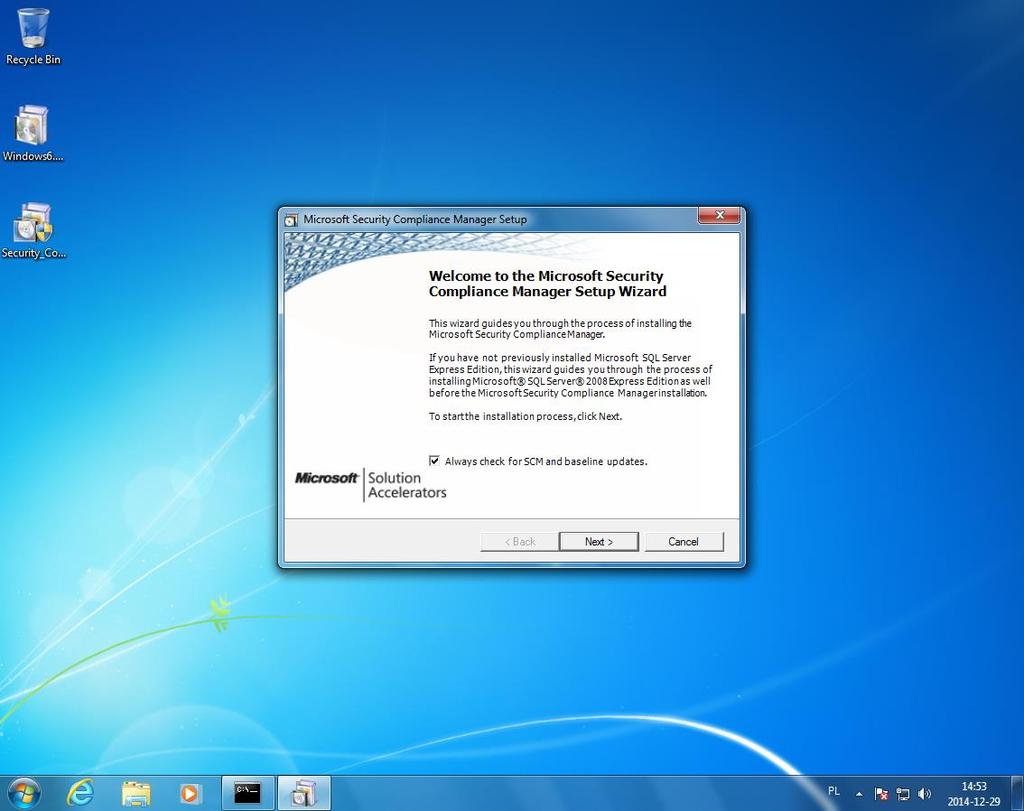Select the Windows6 installer desktop icon
Viewport: 1024px width, 811px height.
tap(33, 133)
